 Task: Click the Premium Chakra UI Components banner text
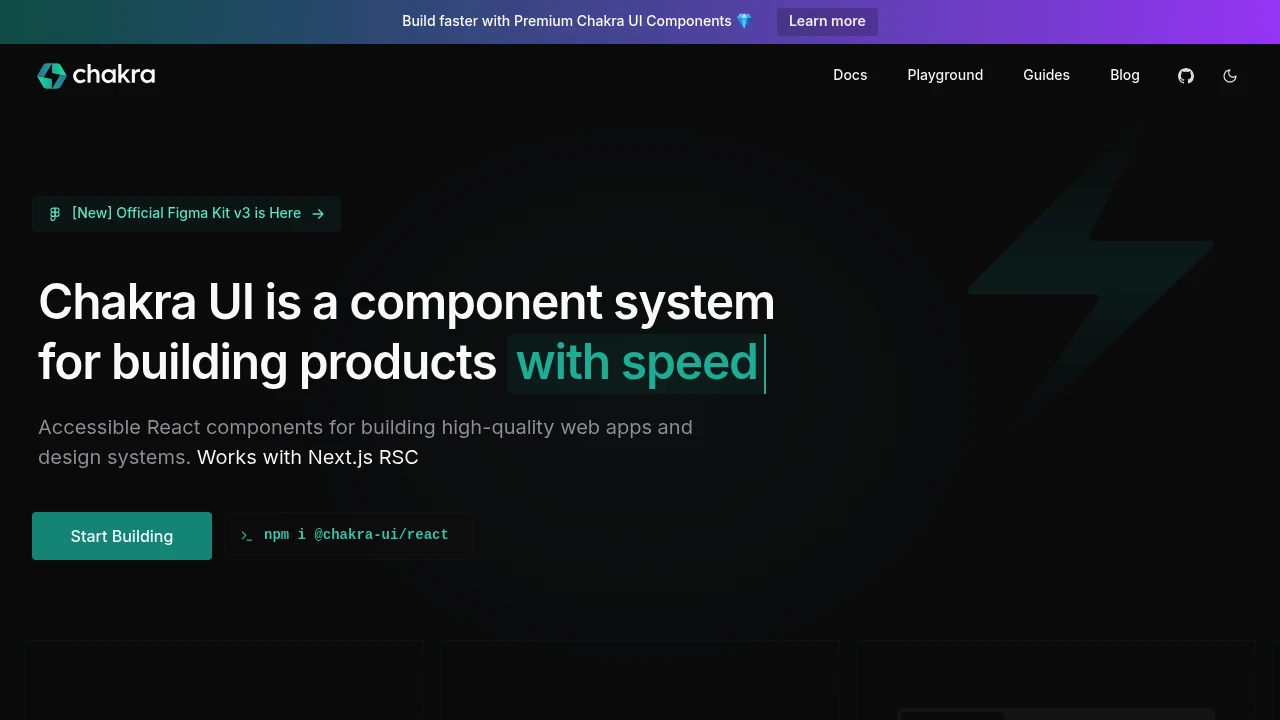pyautogui.click(x=566, y=21)
